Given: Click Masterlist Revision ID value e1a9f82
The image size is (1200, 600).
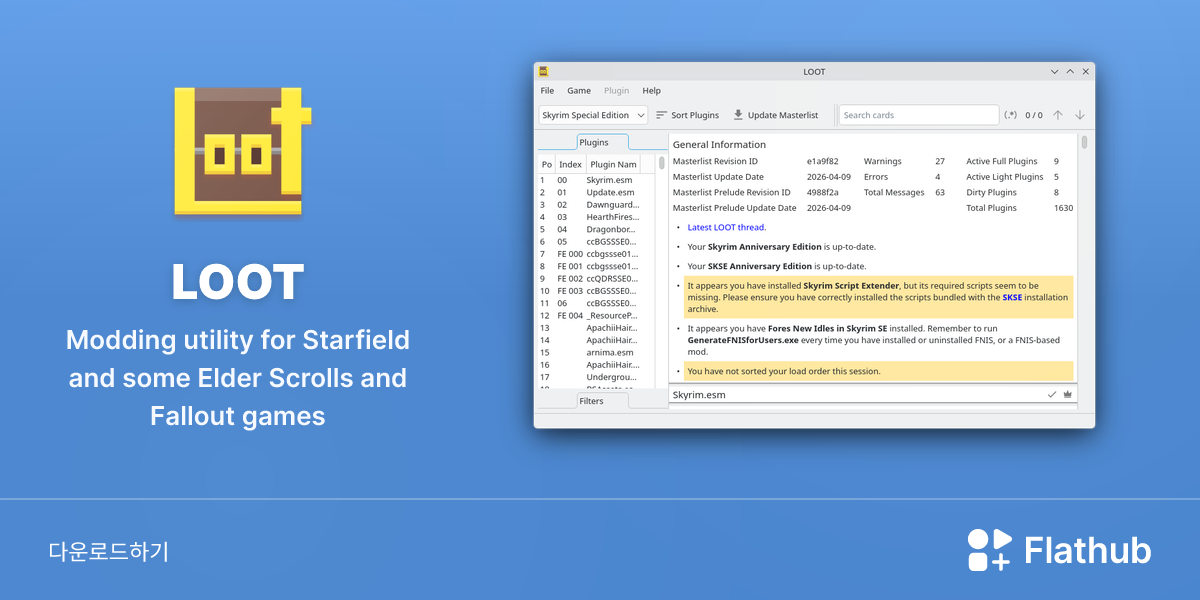Looking at the screenshot, I should click(x=823, y=161).
